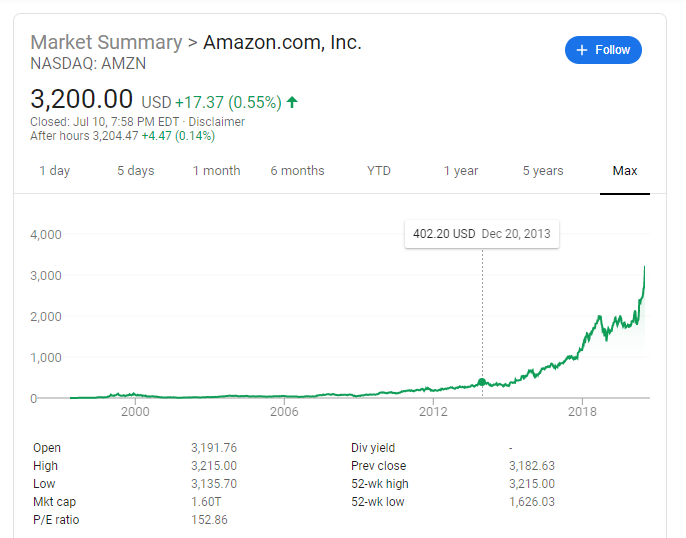Click the green up arrow icon
Screen dimensions: 686x538
coord(292,102)
